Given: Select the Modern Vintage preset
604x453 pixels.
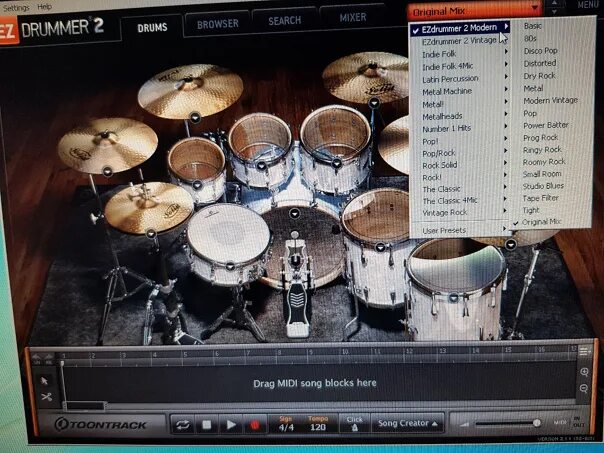Looking at the screenshot, I should (x=552, y=100).
